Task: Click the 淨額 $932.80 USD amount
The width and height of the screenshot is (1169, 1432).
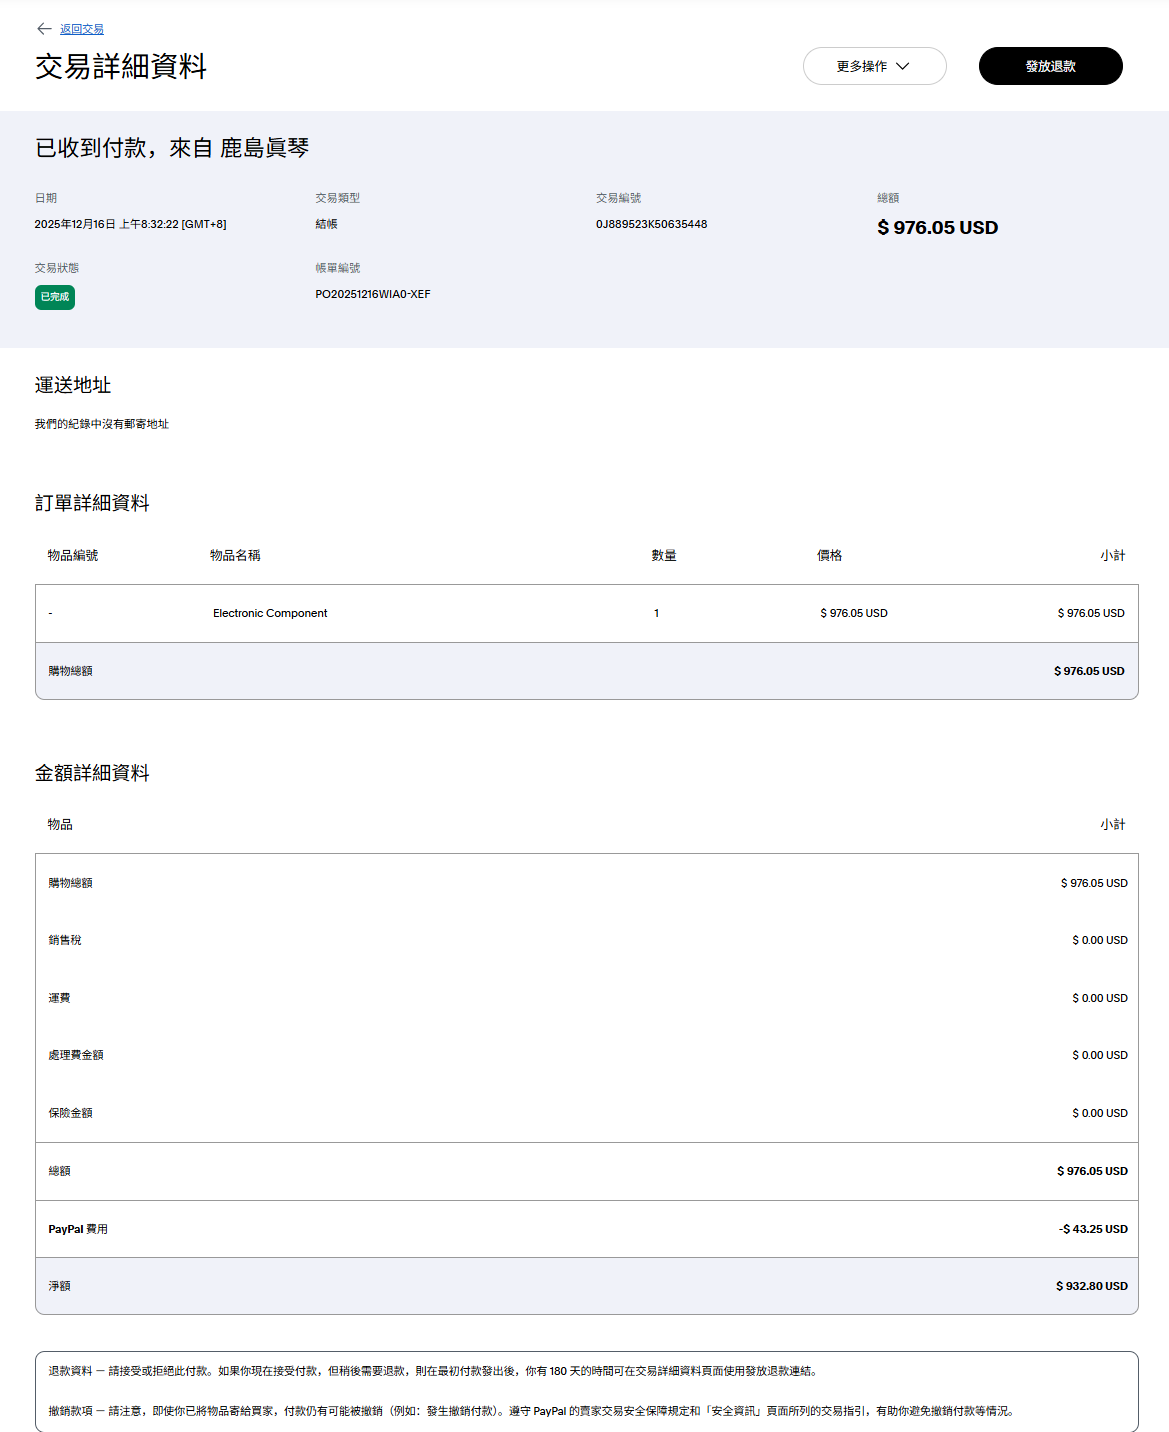Action: (1091, 1286)
